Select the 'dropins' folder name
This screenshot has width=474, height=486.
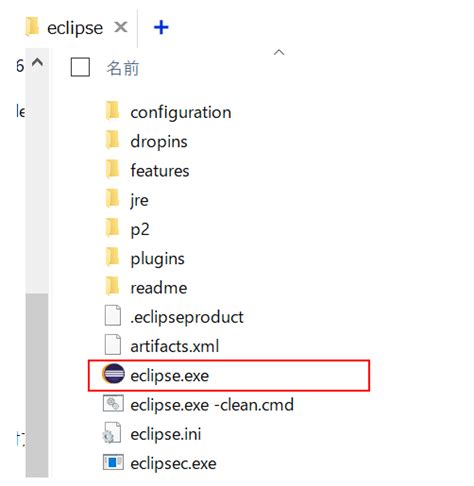tap(159, 142)
